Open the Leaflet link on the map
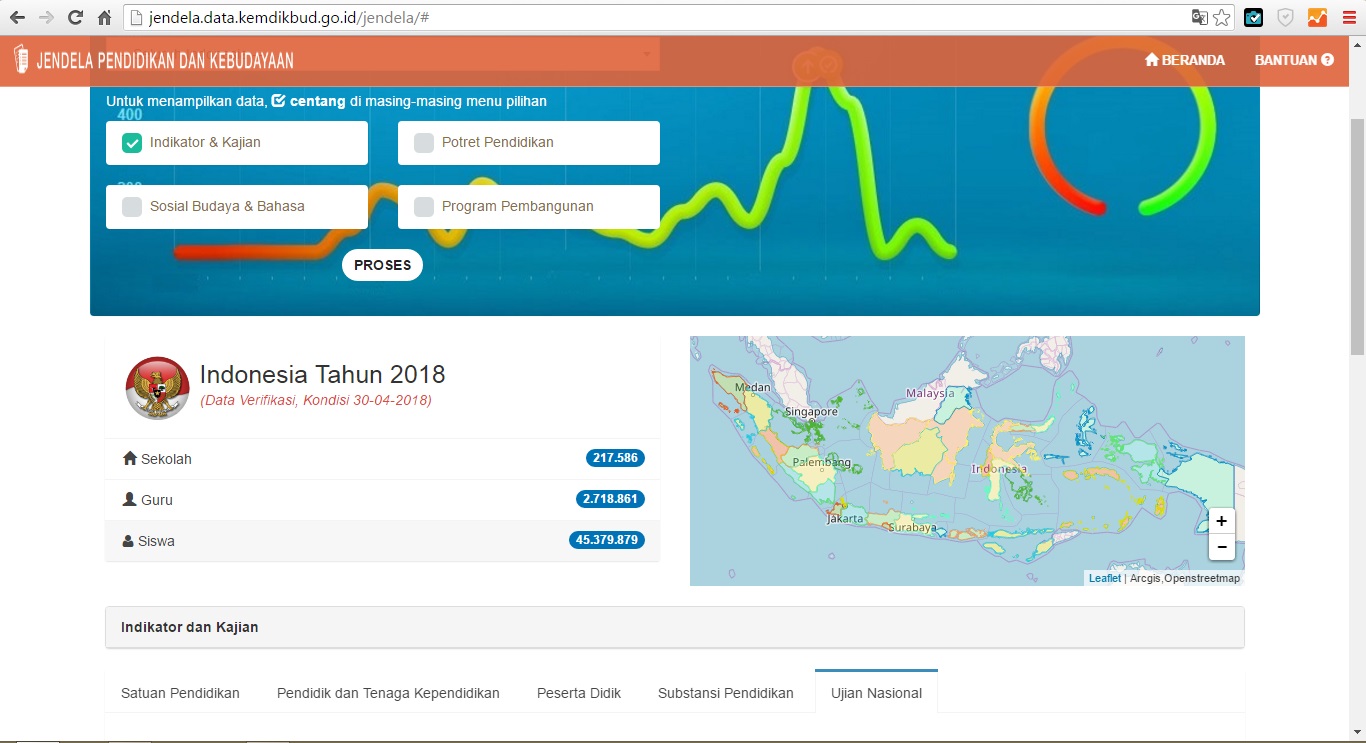 click(1103, 577)
